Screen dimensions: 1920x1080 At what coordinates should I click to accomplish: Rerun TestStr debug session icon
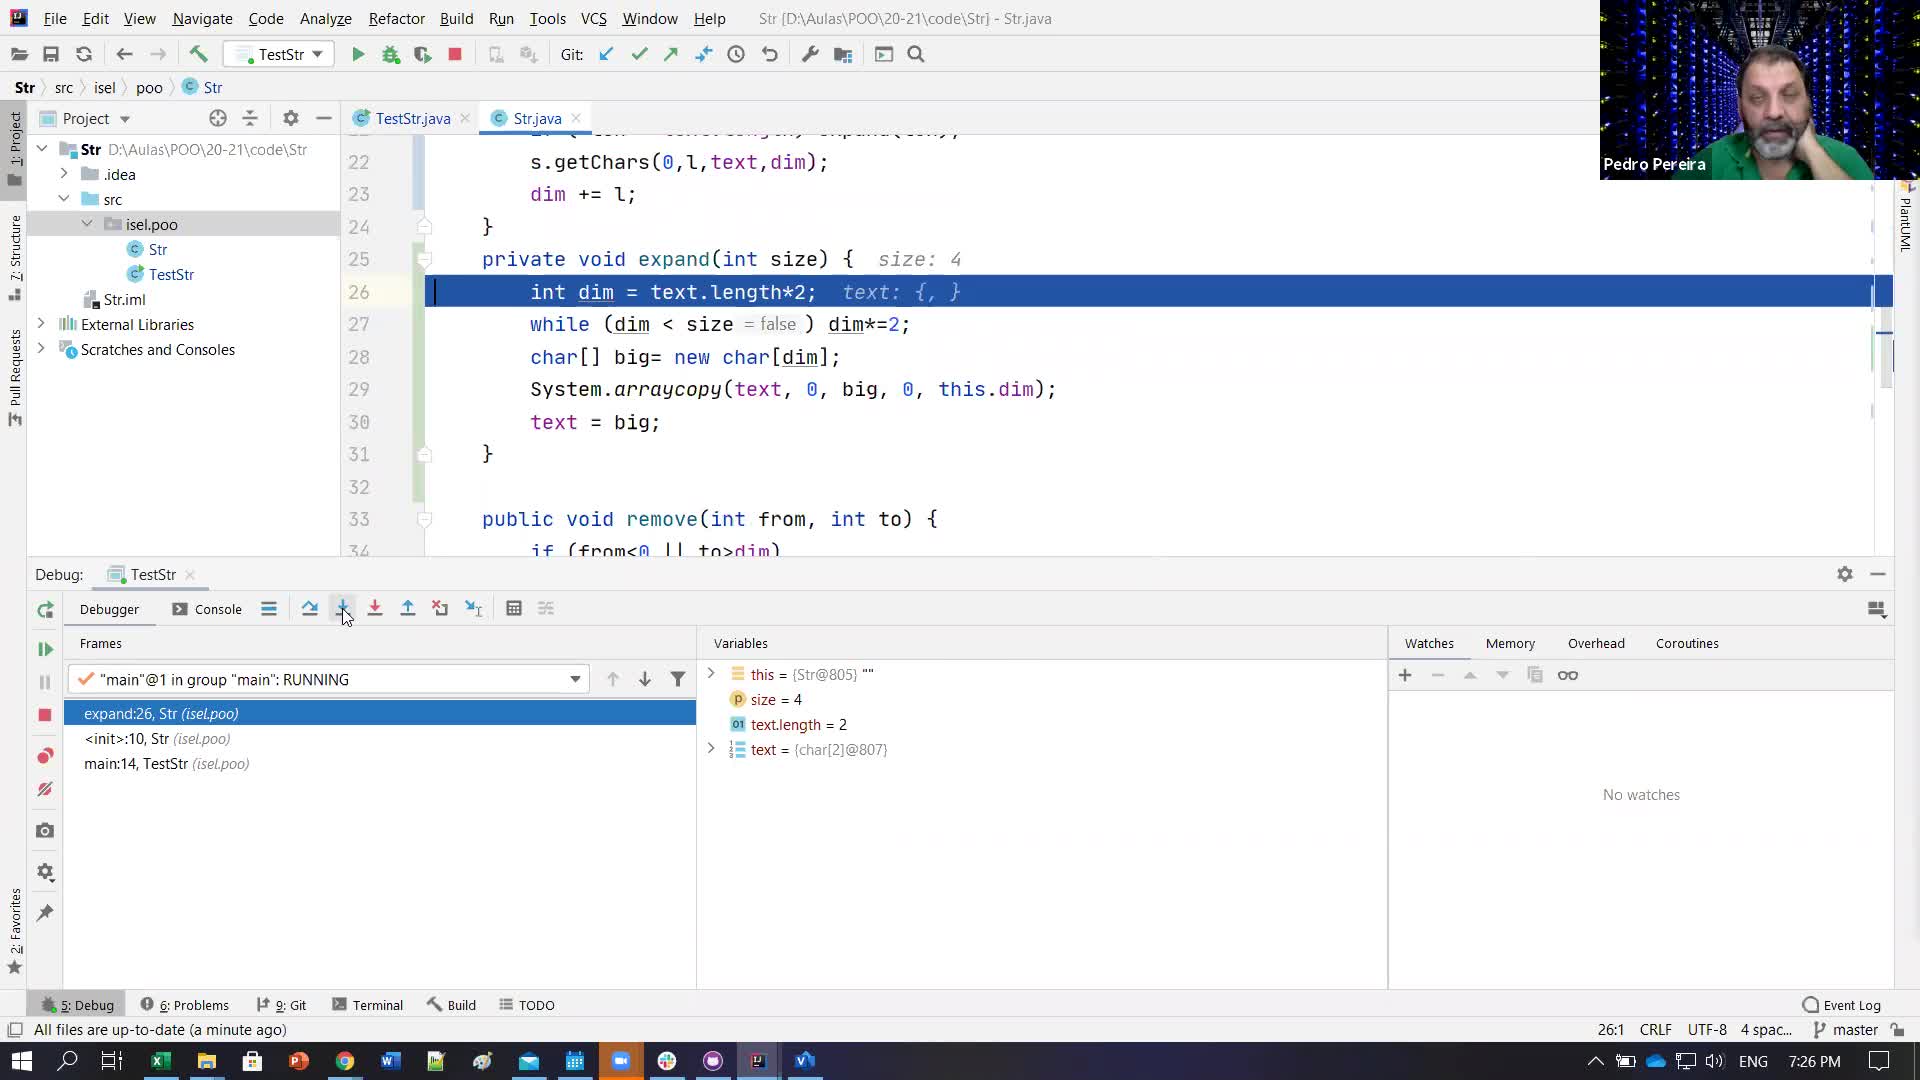click(x=45, y=610)
